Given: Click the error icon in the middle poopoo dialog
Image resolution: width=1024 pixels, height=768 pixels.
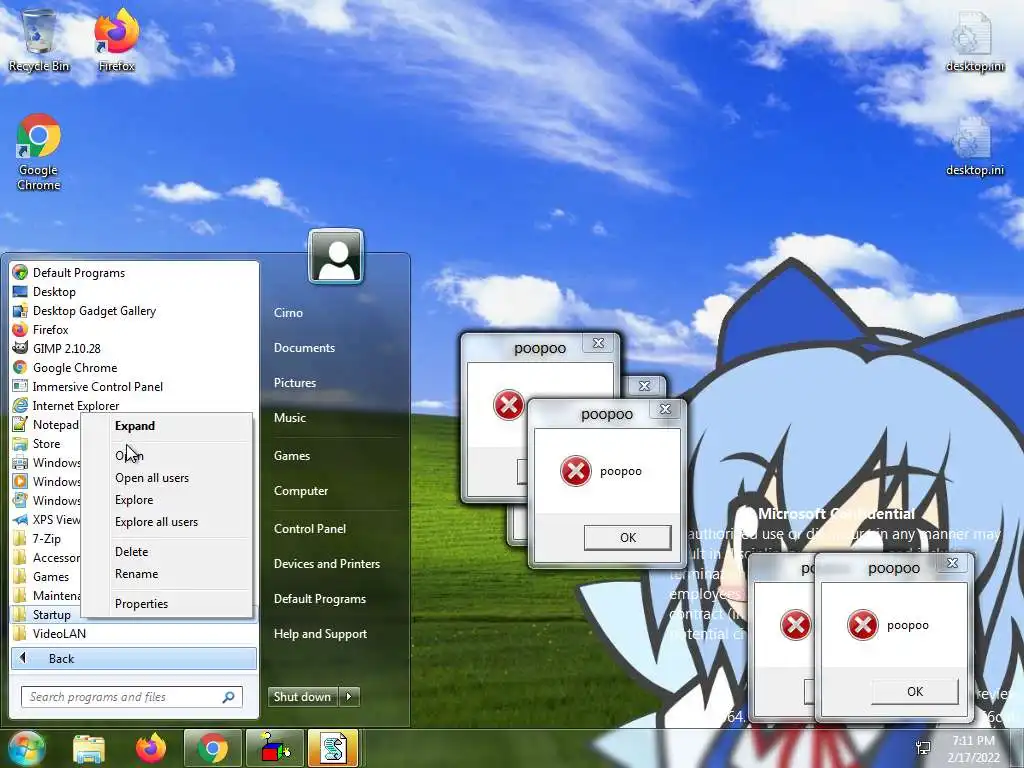Looking at the screenshot, I should click(x=575, y=471).
